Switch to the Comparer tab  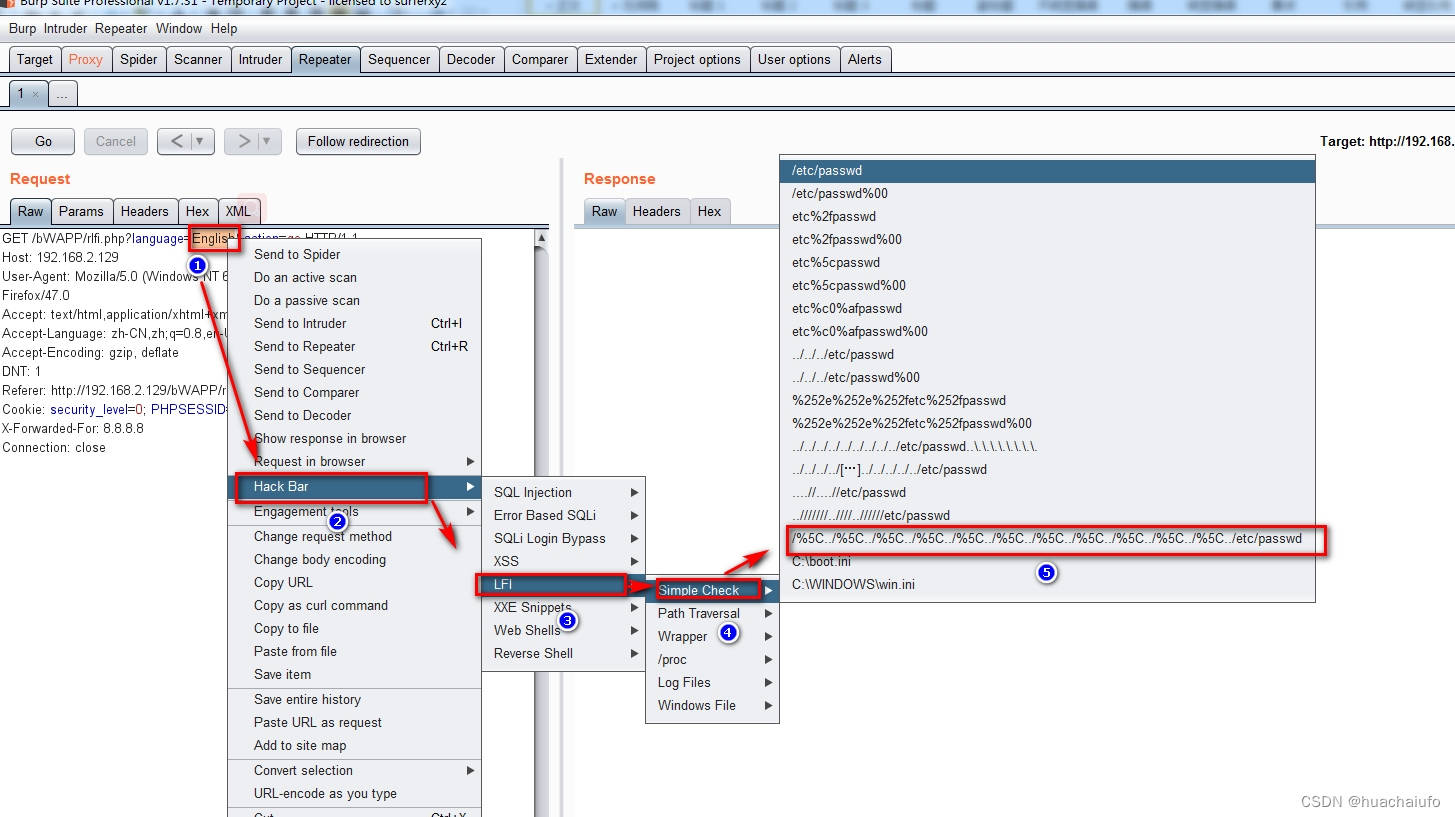540,59
